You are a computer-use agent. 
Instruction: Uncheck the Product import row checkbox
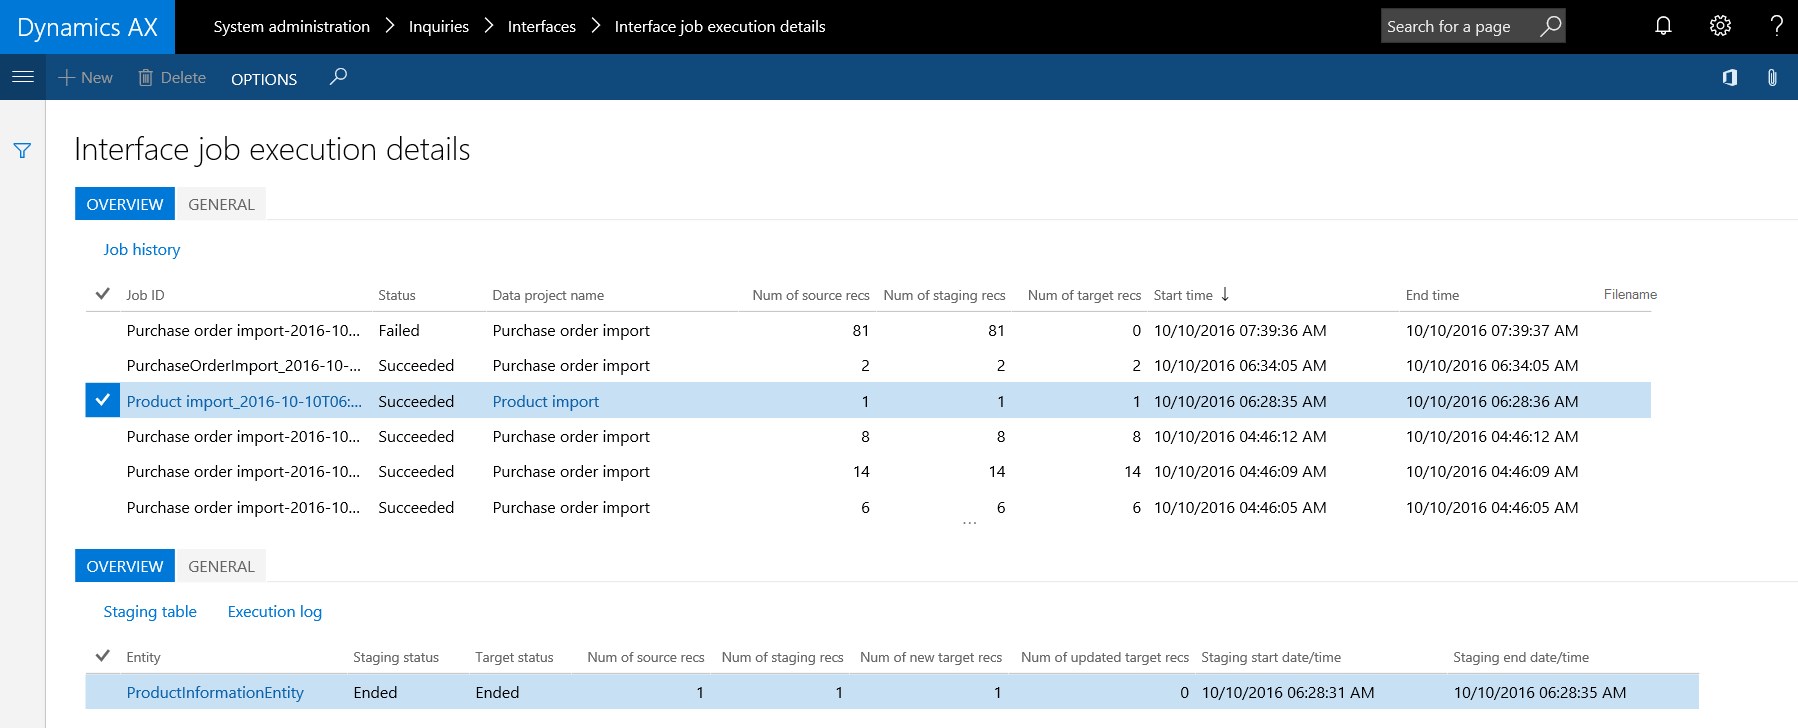pyautogui.click(x=102, y=401)
